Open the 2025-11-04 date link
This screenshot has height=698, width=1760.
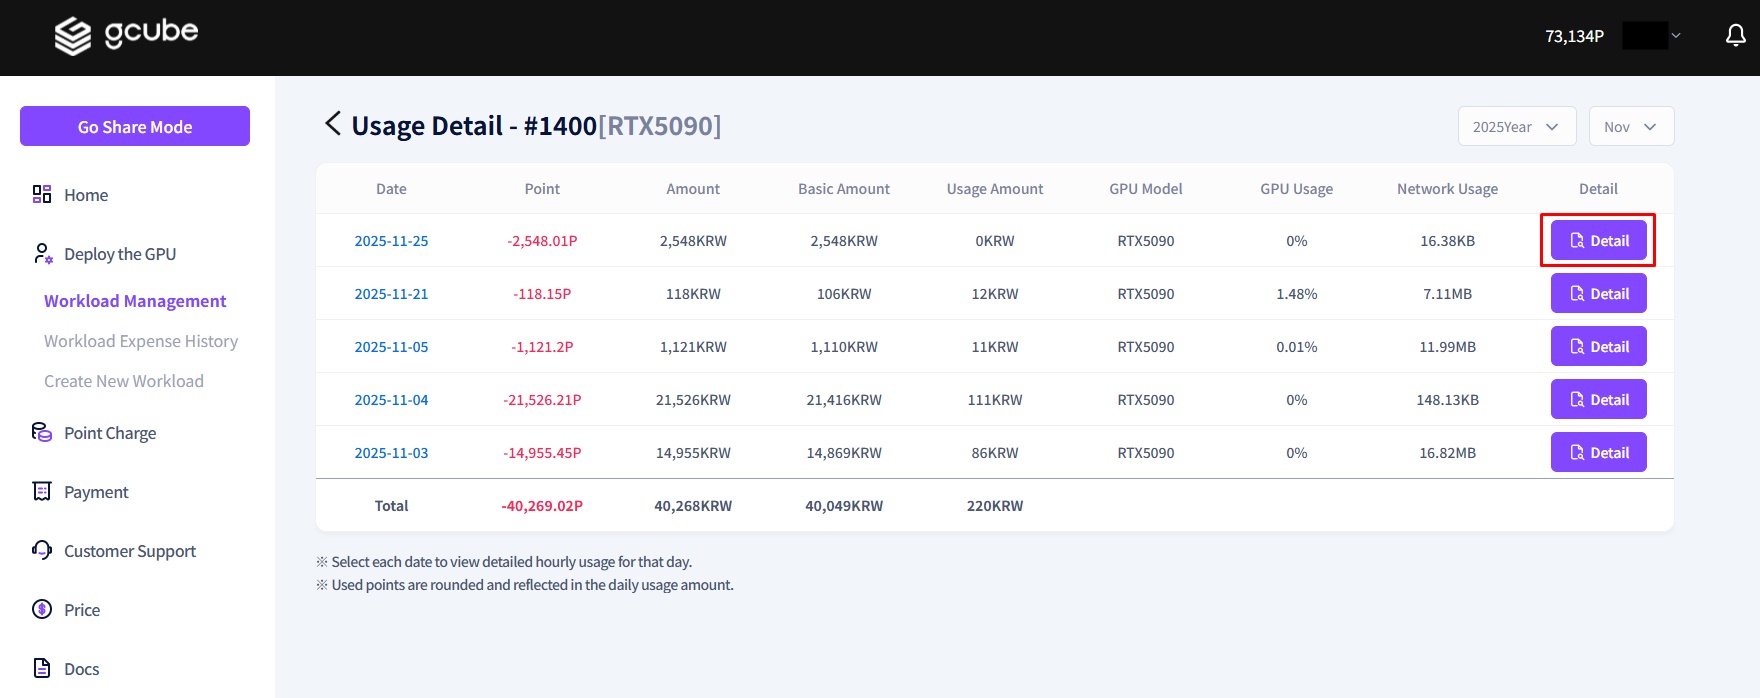pyautogui.click(x=391, y=400)
